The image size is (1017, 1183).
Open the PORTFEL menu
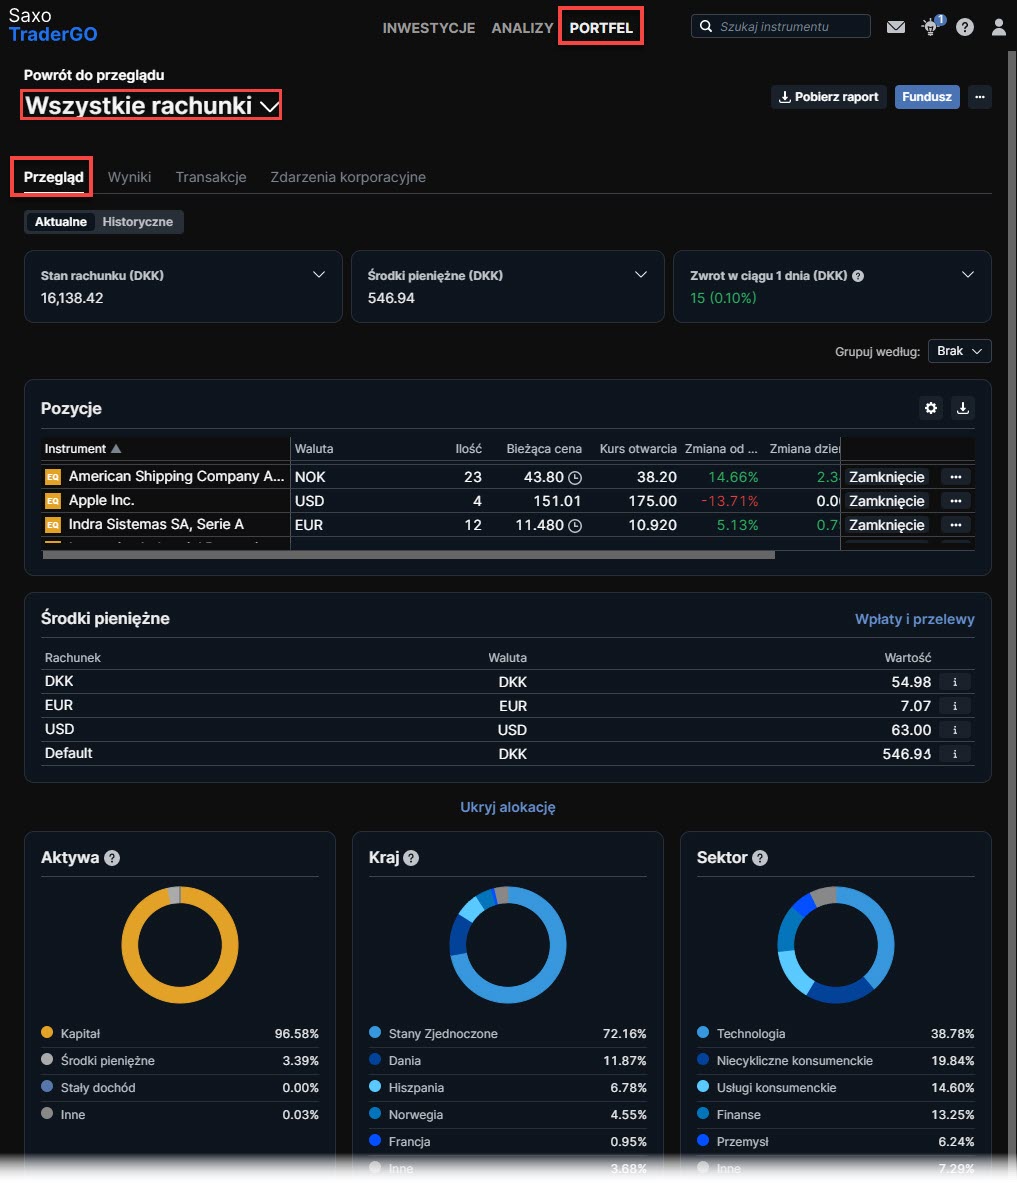601,27
